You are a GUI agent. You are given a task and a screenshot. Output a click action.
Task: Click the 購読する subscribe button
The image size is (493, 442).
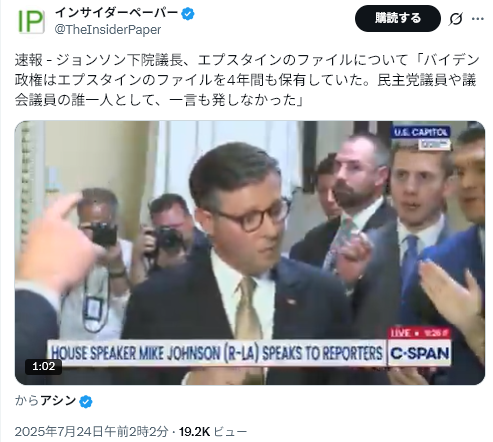pos(398,18)
